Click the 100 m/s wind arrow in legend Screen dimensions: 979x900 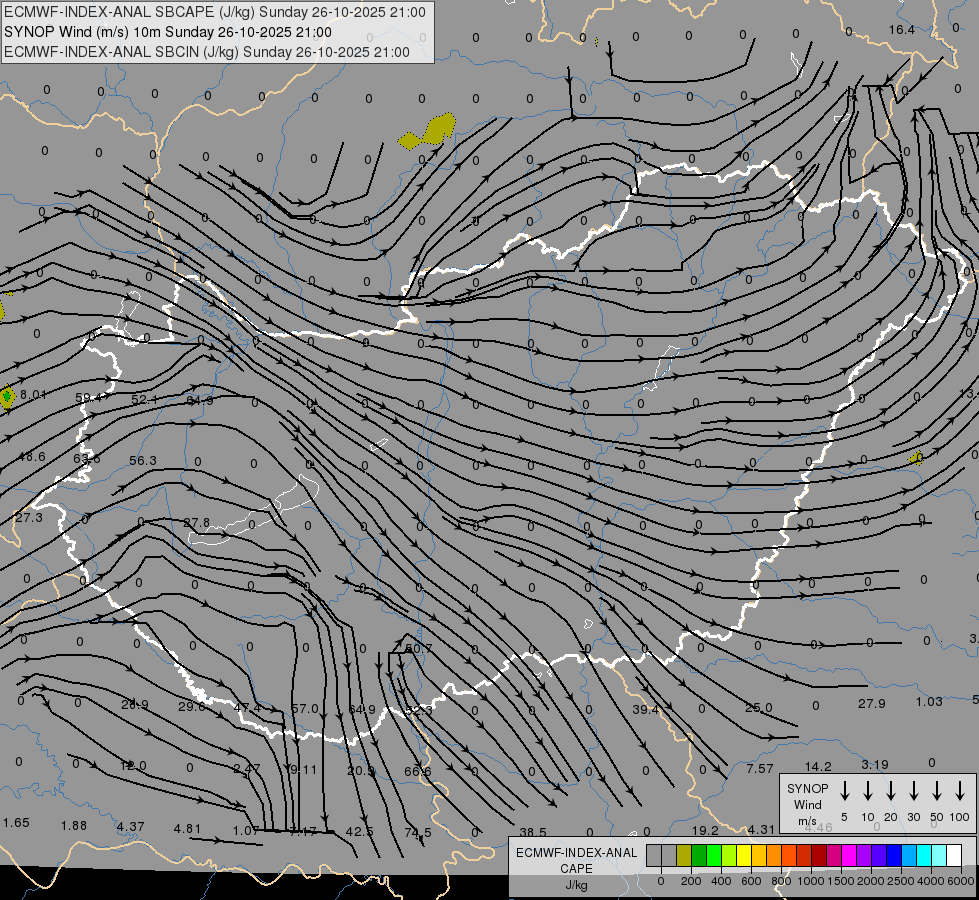[x=960, y=791]
